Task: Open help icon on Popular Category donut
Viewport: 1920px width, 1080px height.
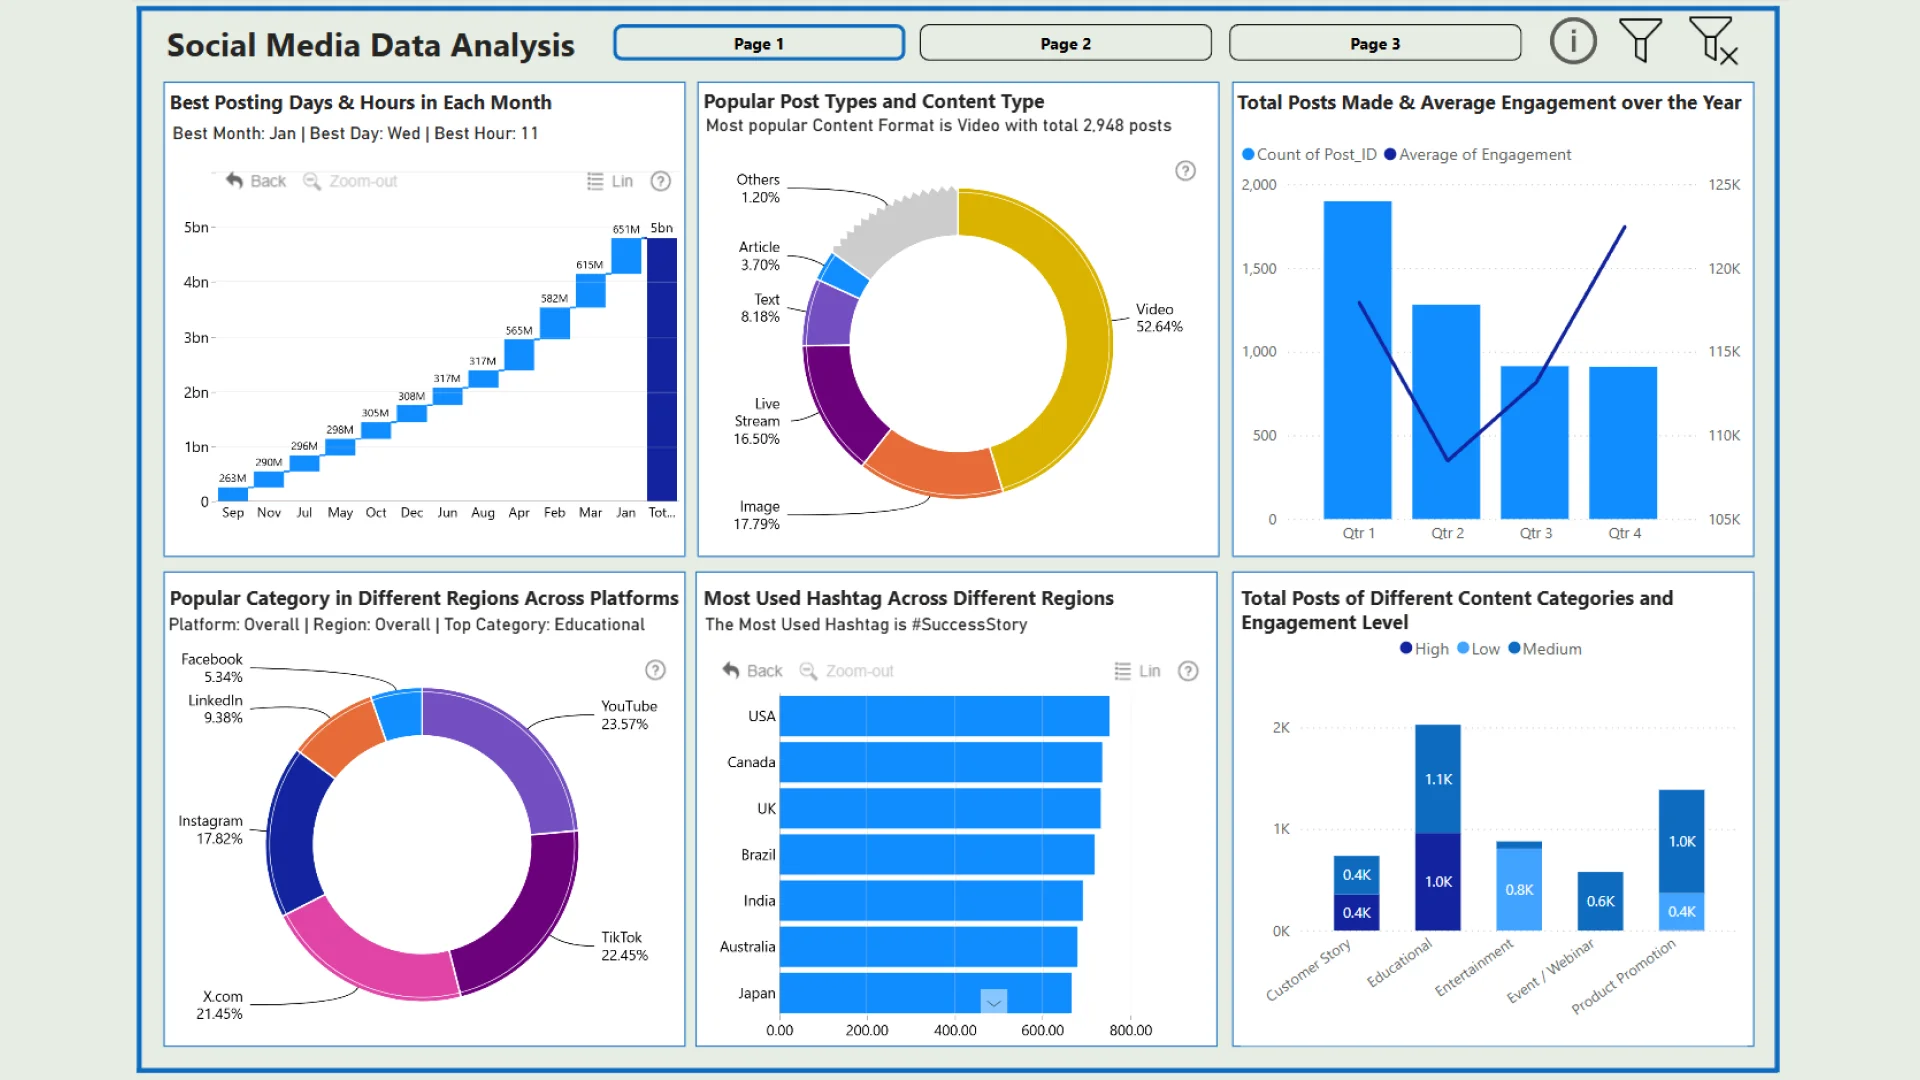Action: coord(655,670)
